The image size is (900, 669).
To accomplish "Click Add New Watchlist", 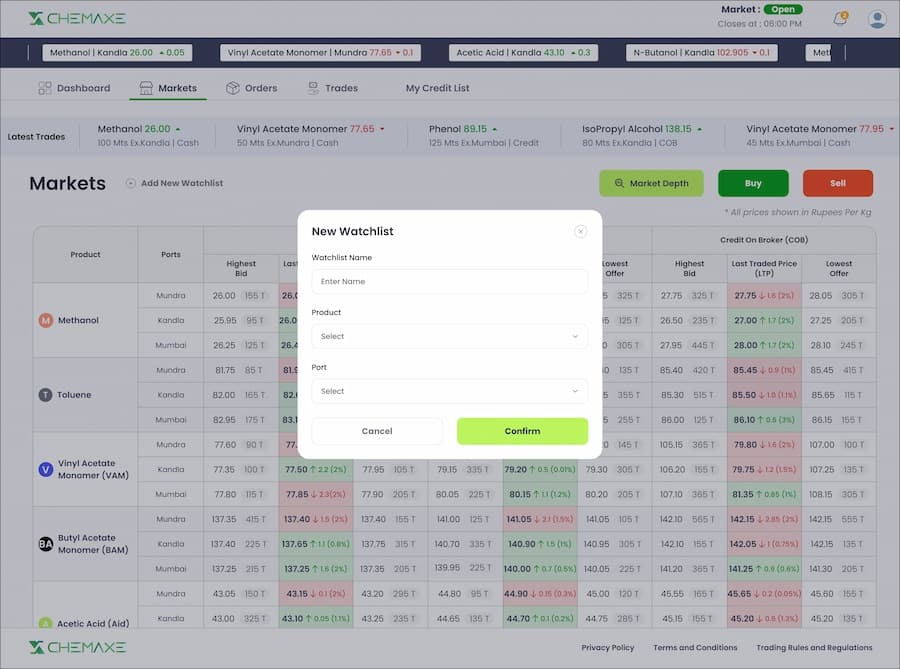I will [x=174, y=183].
